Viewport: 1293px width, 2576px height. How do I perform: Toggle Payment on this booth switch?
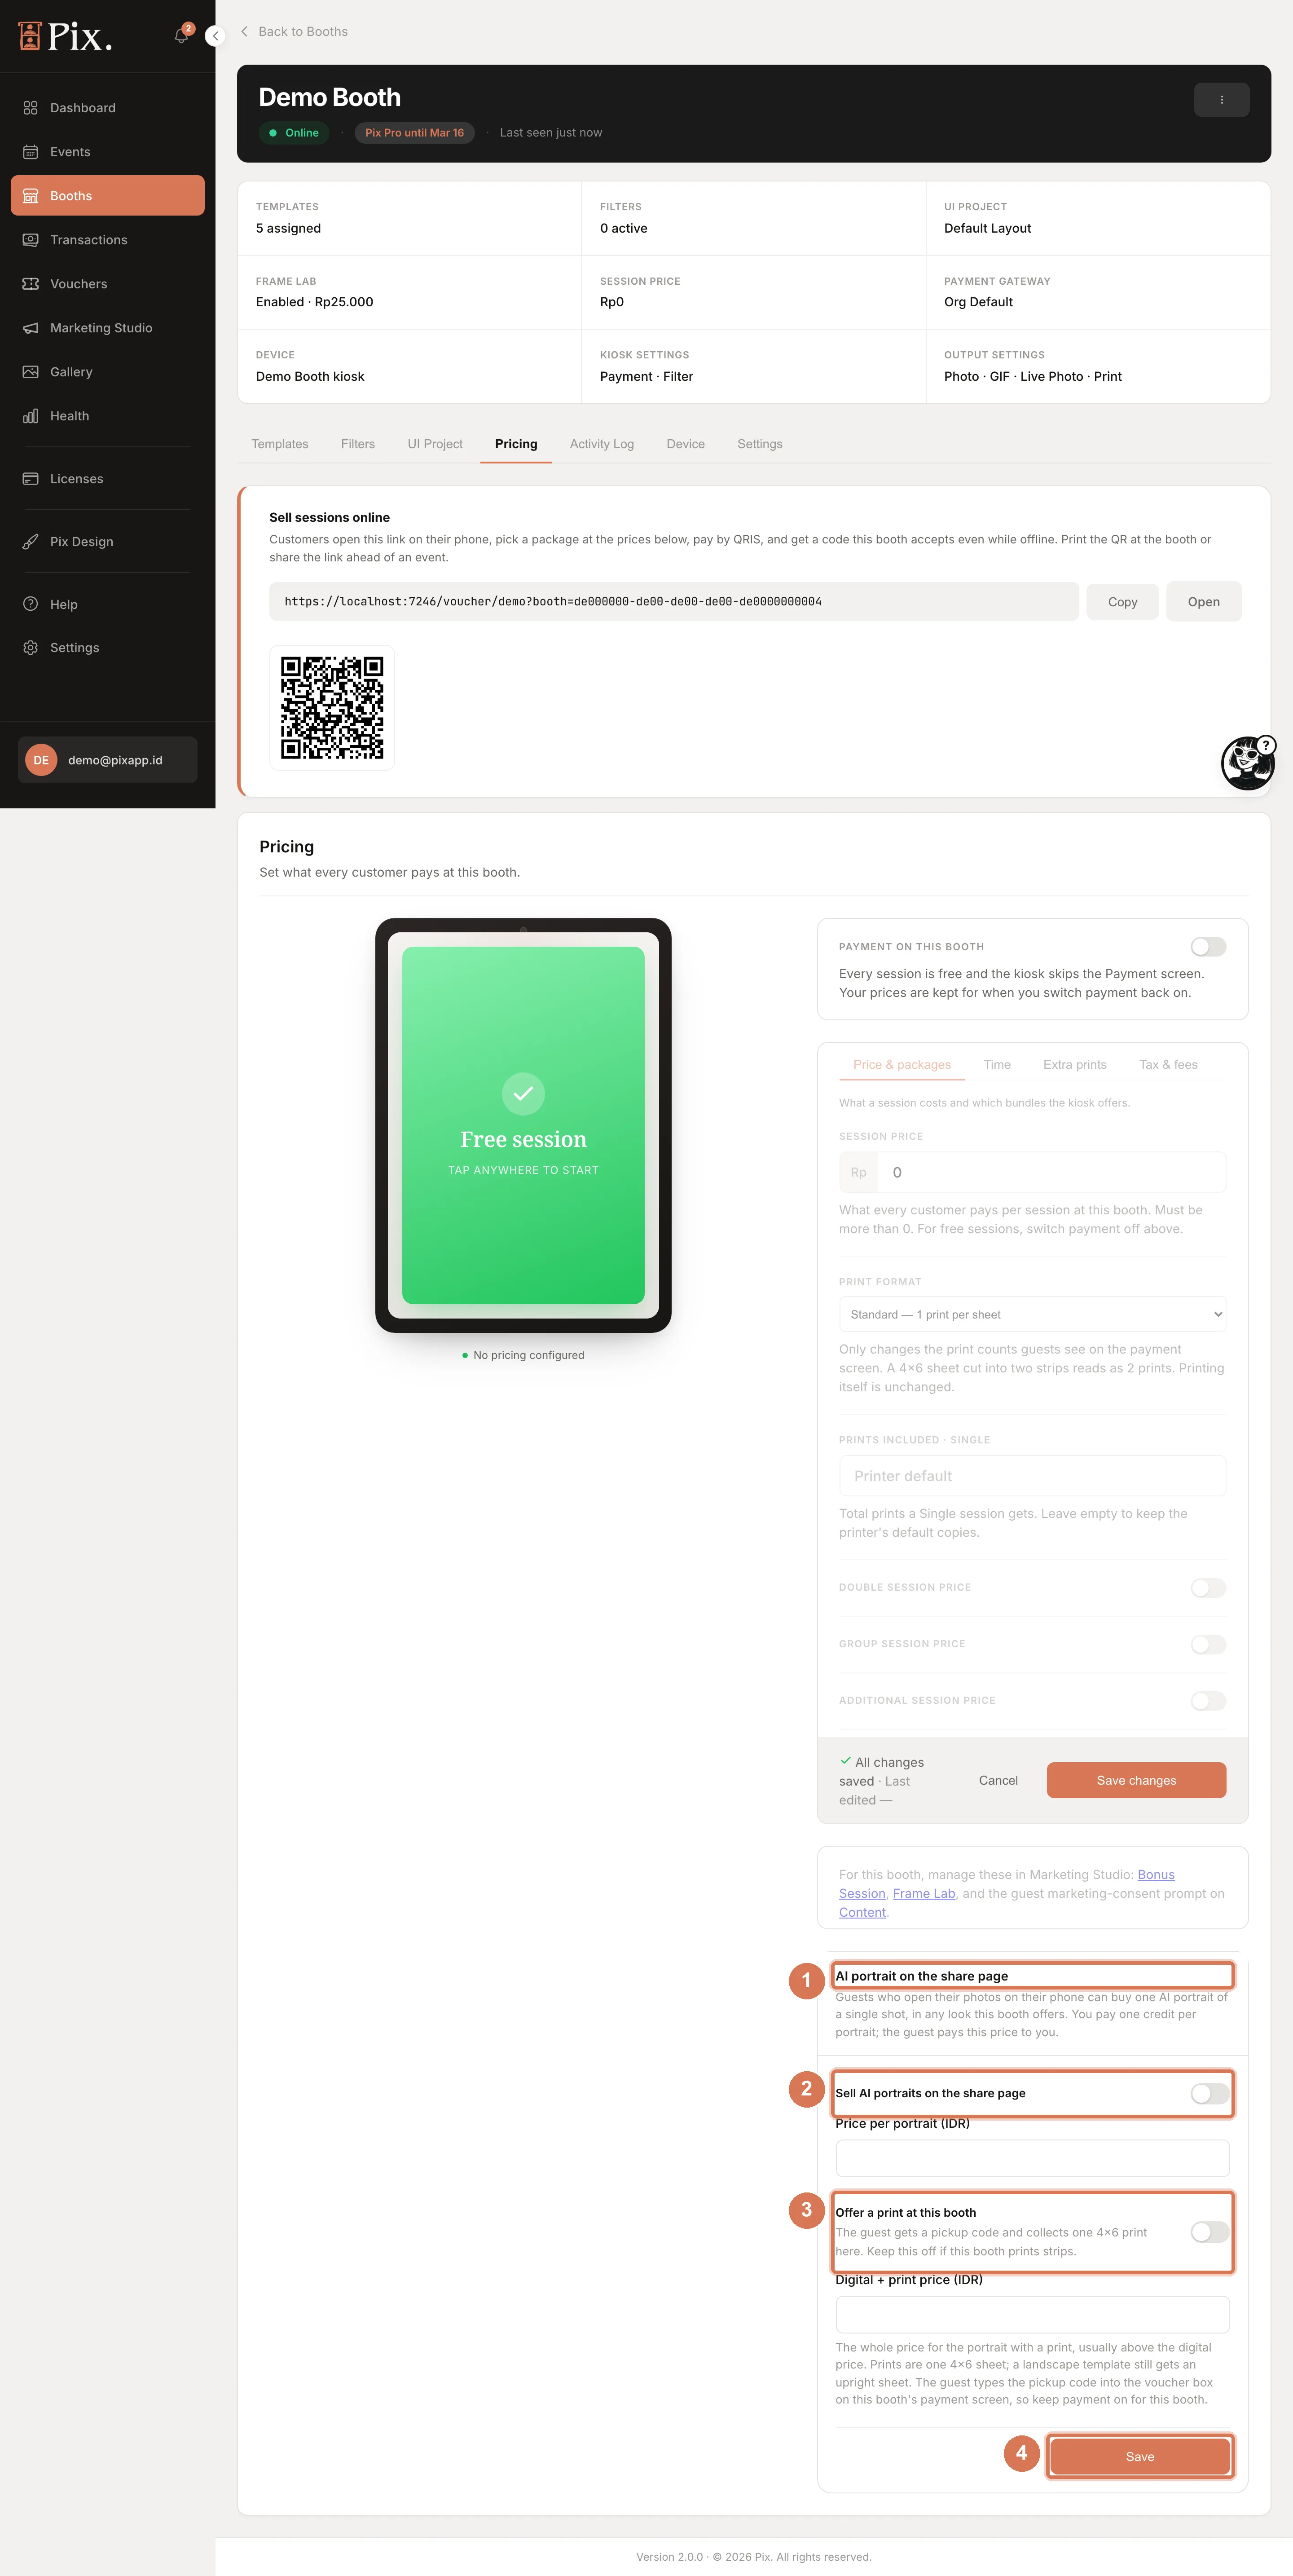1208,947
